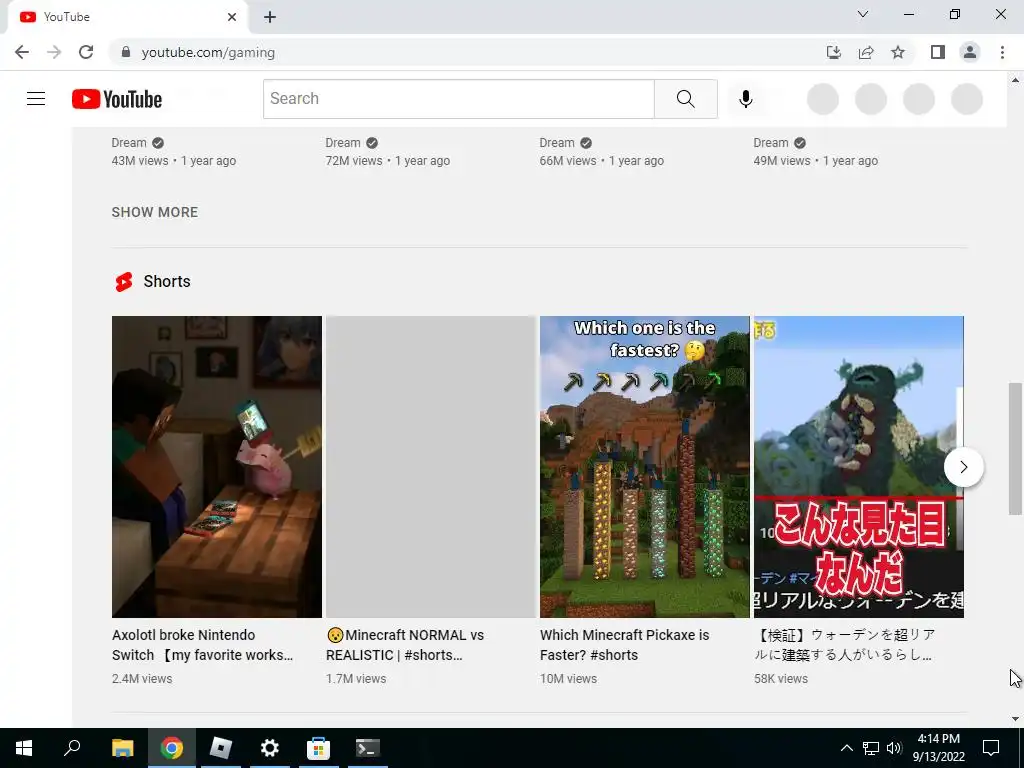
Task: Click the 2.4M views text
Action: click(142, 679)
